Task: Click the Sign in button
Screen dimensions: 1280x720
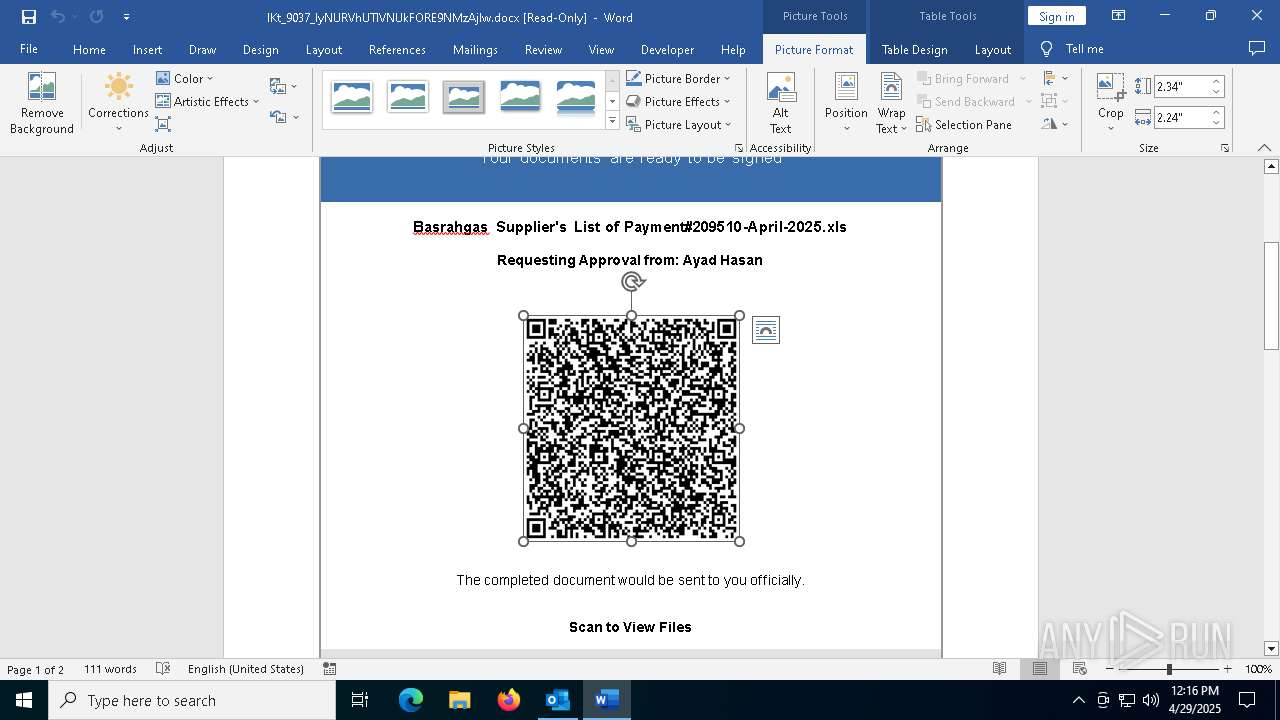Action: pyautogui.click(x=1056, y=16)
